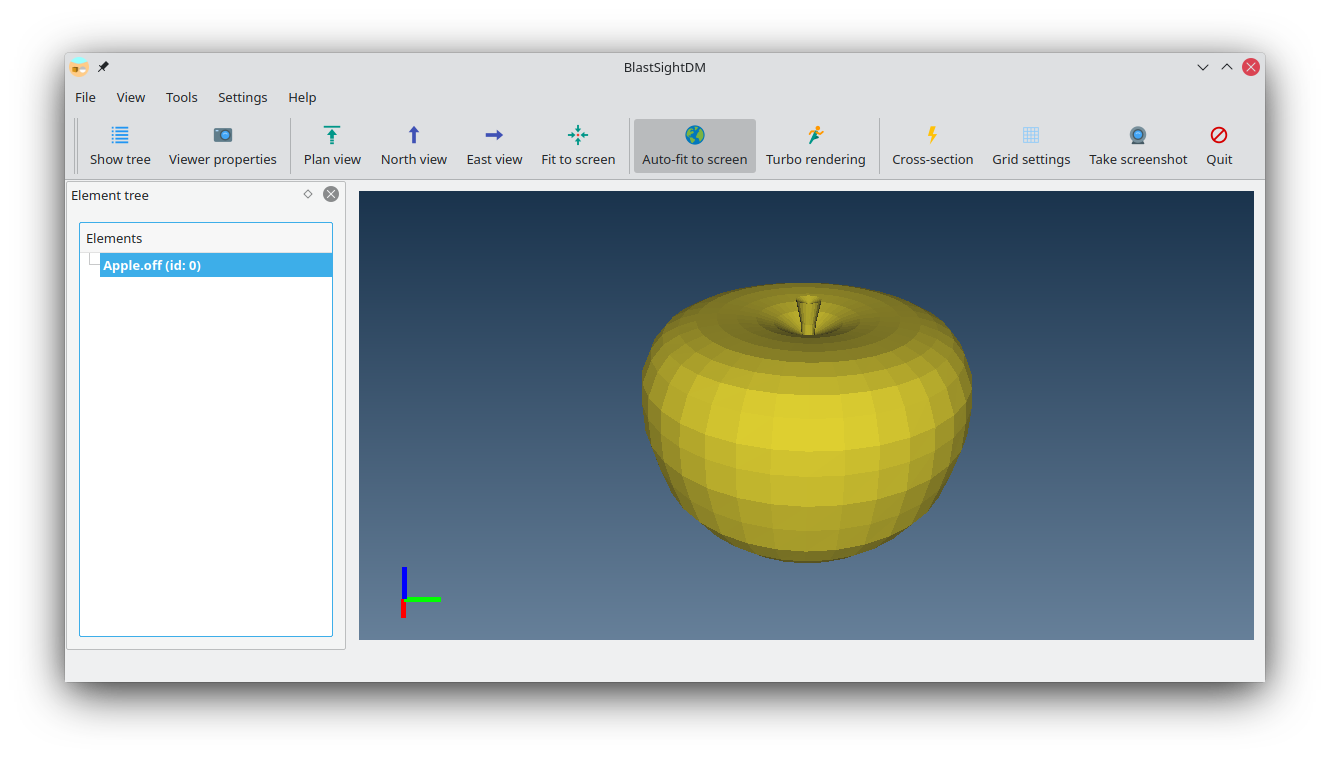Take a screenshot with the camera icon

1138,136
